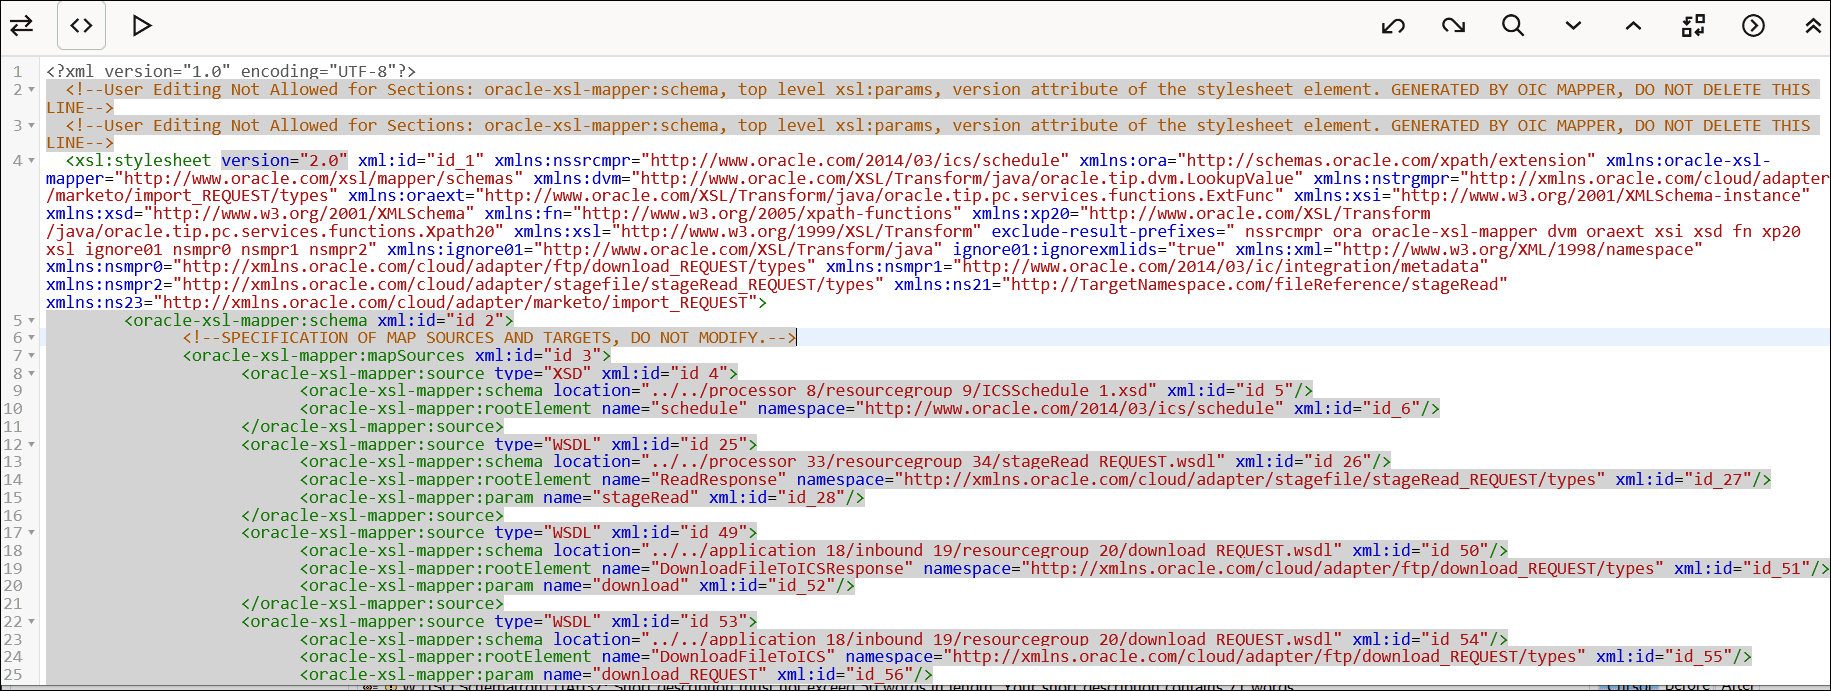This screenshot has height=691, width=1831.
Task: Click the play icon to test the mapping
Action: [x=142, y=25]
